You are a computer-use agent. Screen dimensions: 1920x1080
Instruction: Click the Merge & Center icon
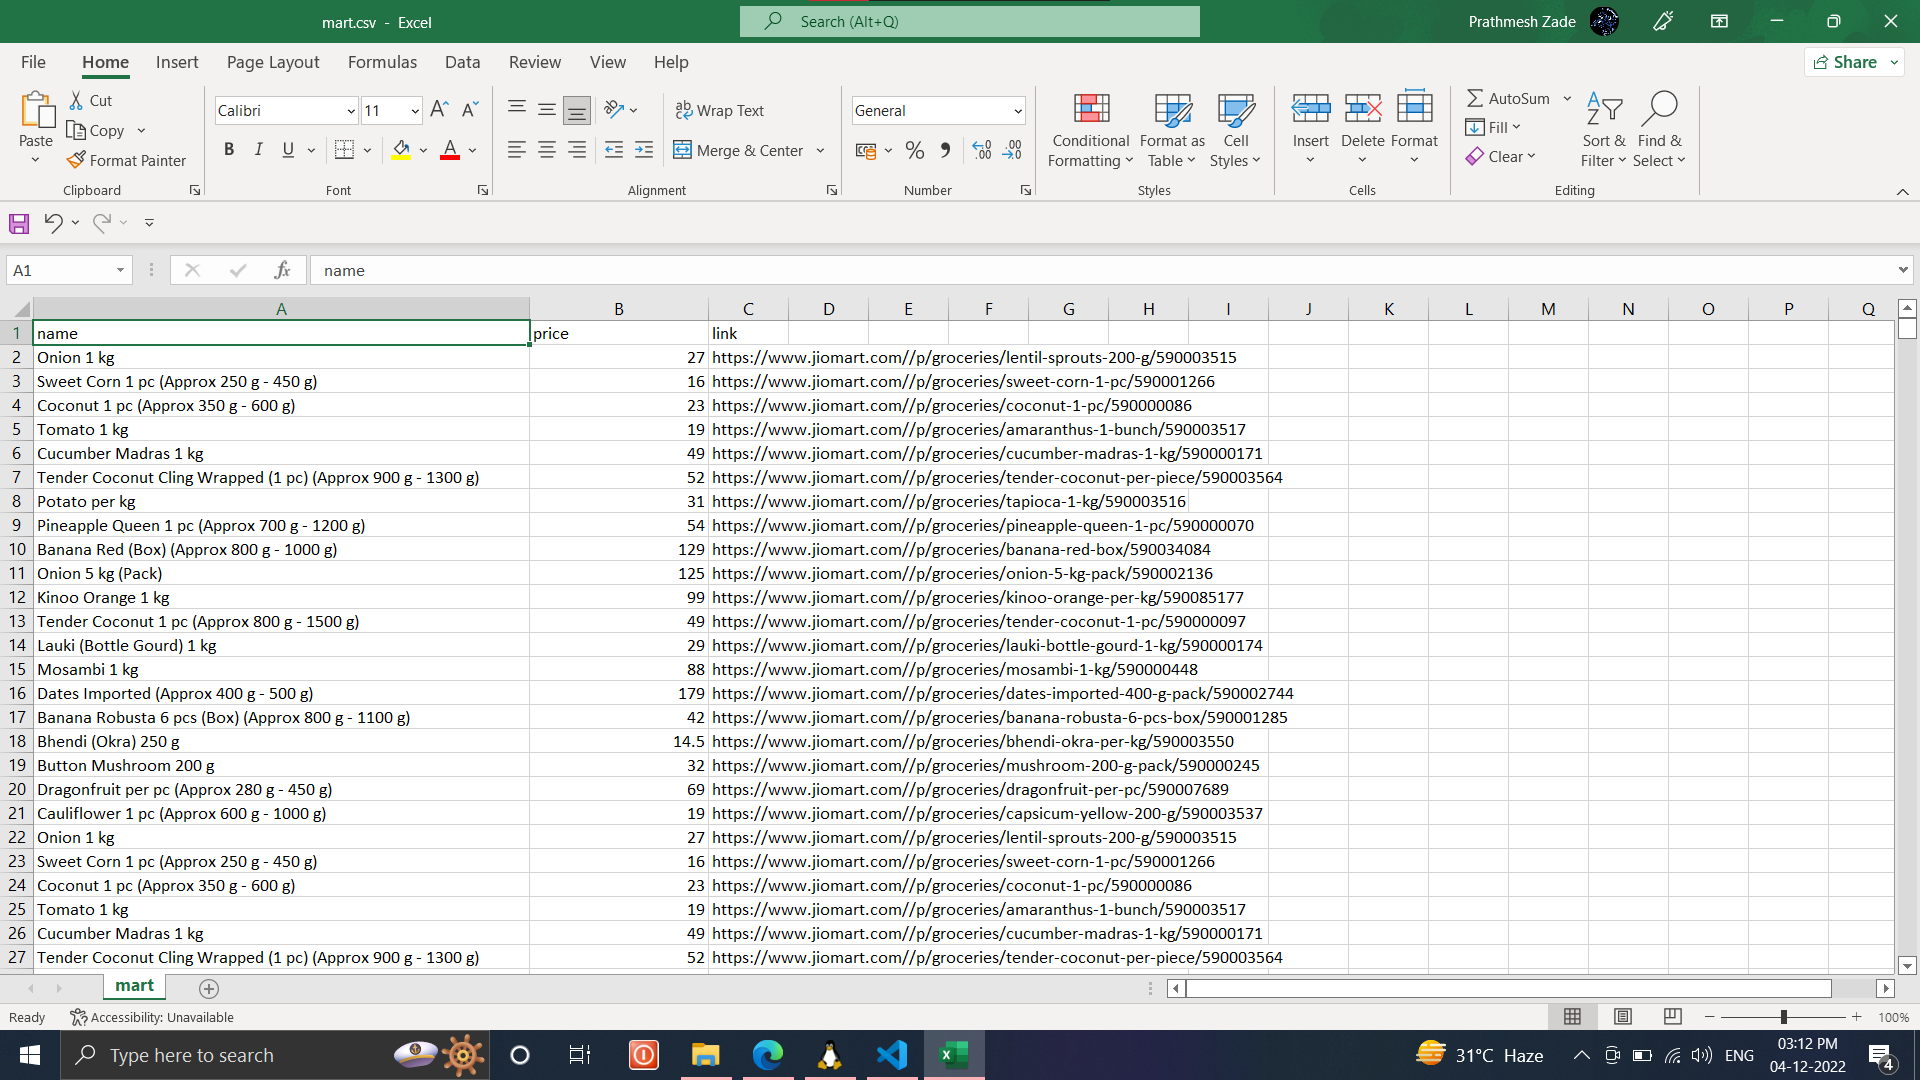tap(682, 150)
